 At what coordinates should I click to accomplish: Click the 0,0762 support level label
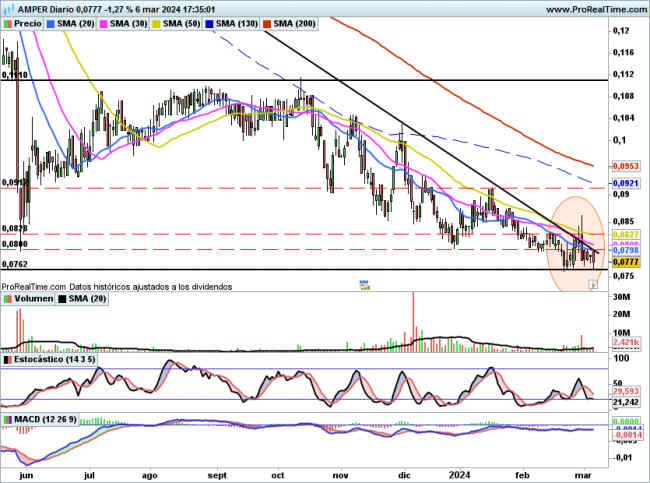[x=15, y=264]
